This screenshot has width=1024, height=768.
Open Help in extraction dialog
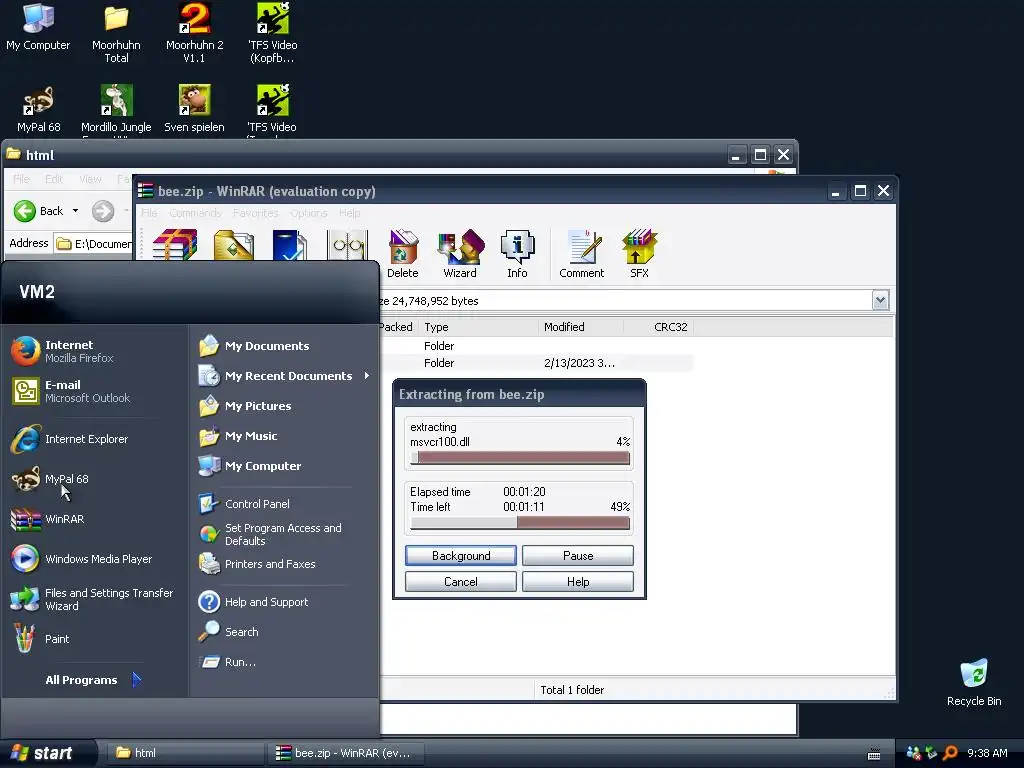pos(578,582)
